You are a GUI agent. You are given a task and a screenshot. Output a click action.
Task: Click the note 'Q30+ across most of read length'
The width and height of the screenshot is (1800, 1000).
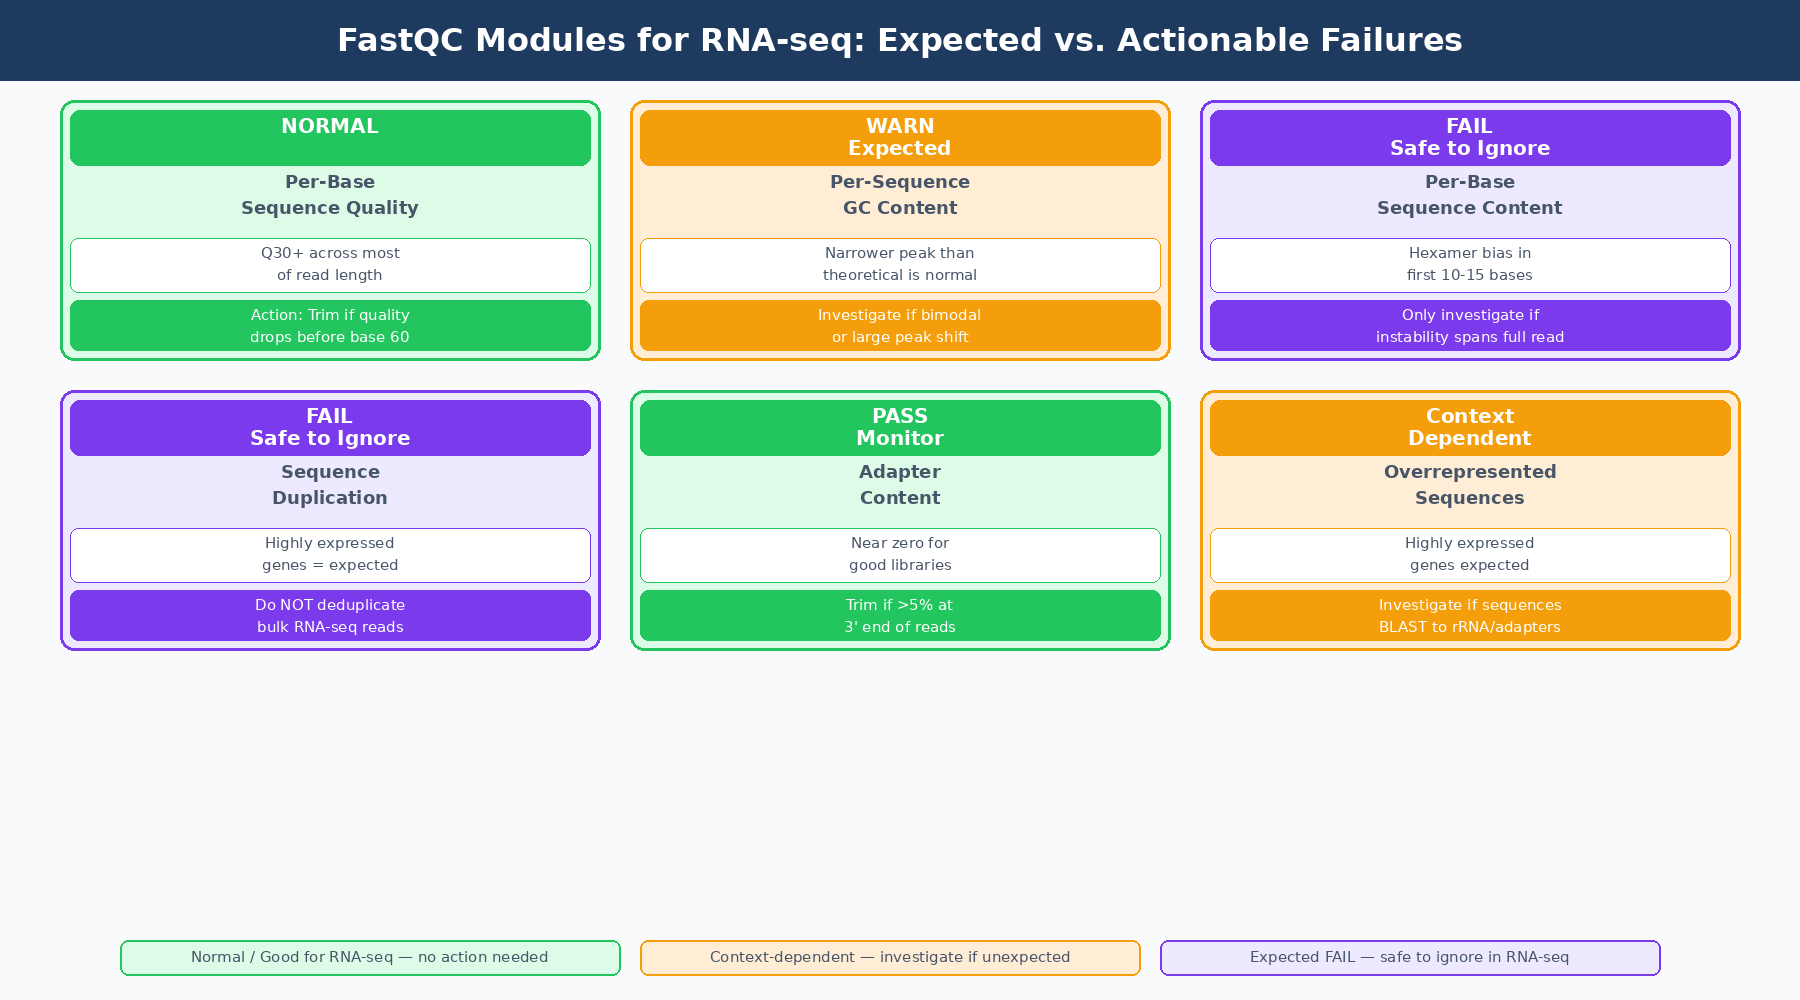(329, 264)
